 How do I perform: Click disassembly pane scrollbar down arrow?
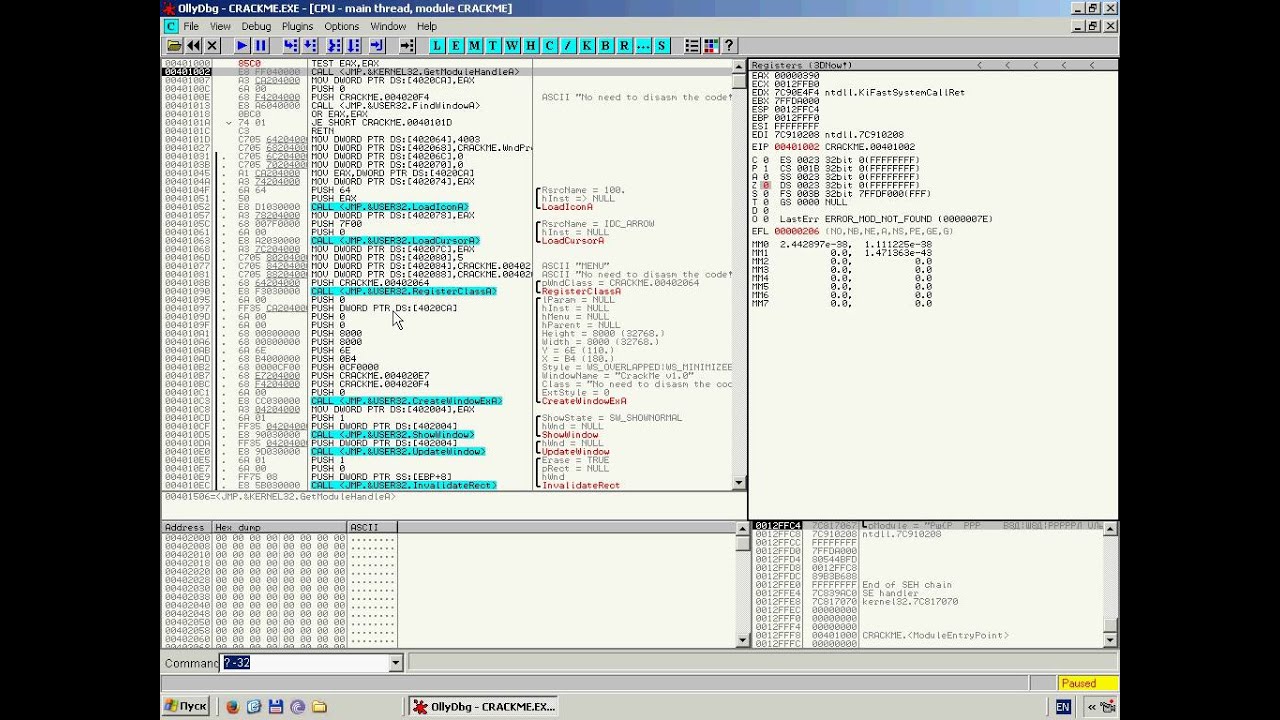tap(740, 483)
